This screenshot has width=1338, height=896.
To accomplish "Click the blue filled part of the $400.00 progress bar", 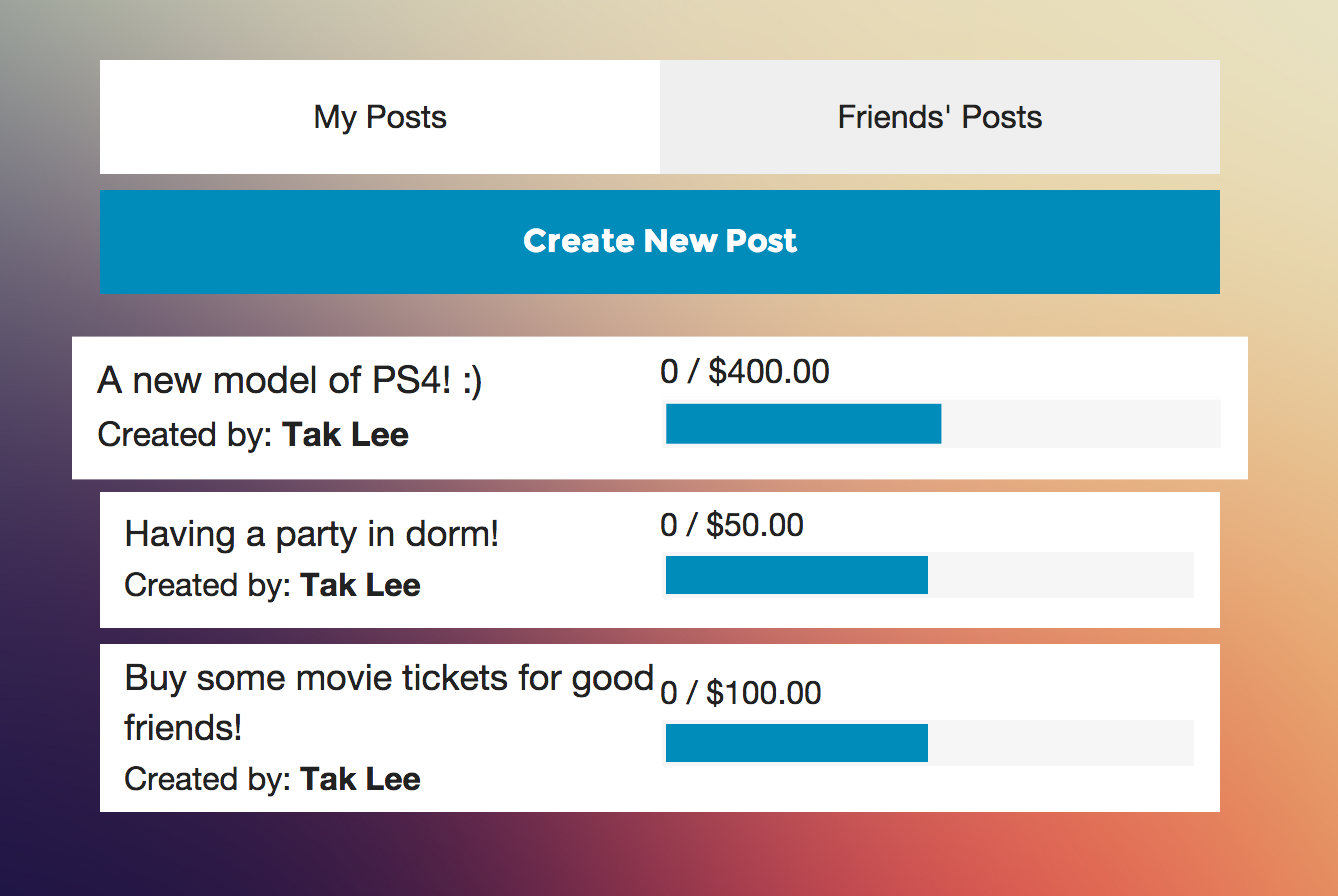I will coord(803,424).
